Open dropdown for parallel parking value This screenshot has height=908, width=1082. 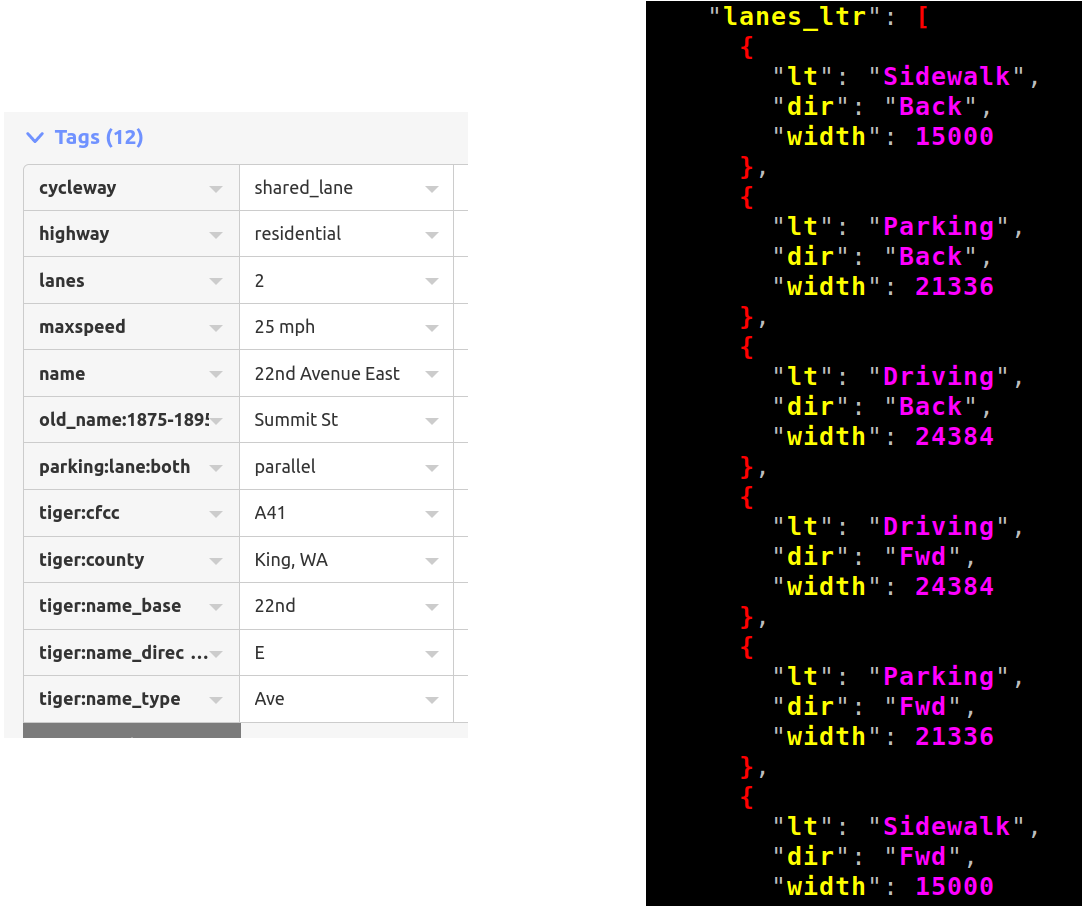coord(432,468)
